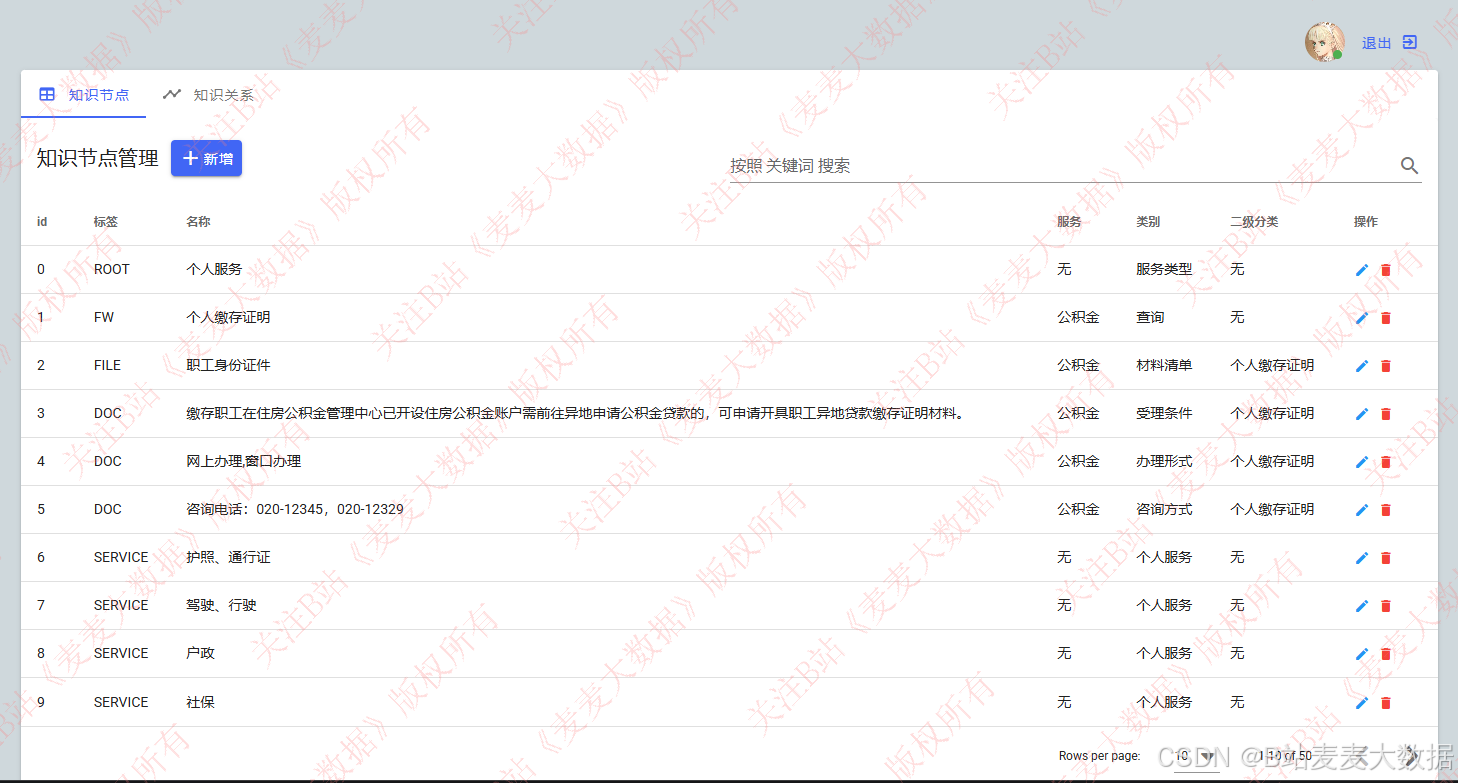Edit row 4 网上办理,窗口办理 pencil icon

click(x=1361, y=462)
